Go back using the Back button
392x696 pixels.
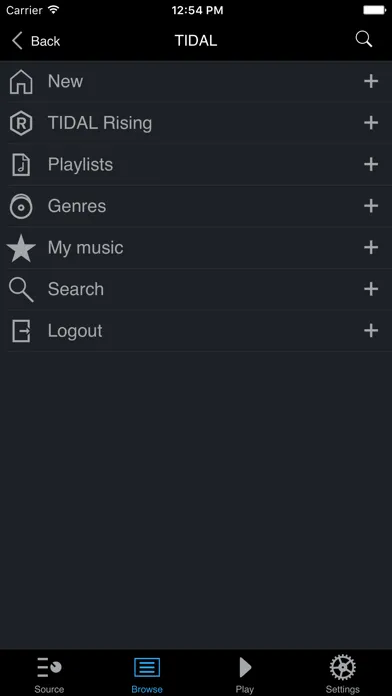coord(36,41)
